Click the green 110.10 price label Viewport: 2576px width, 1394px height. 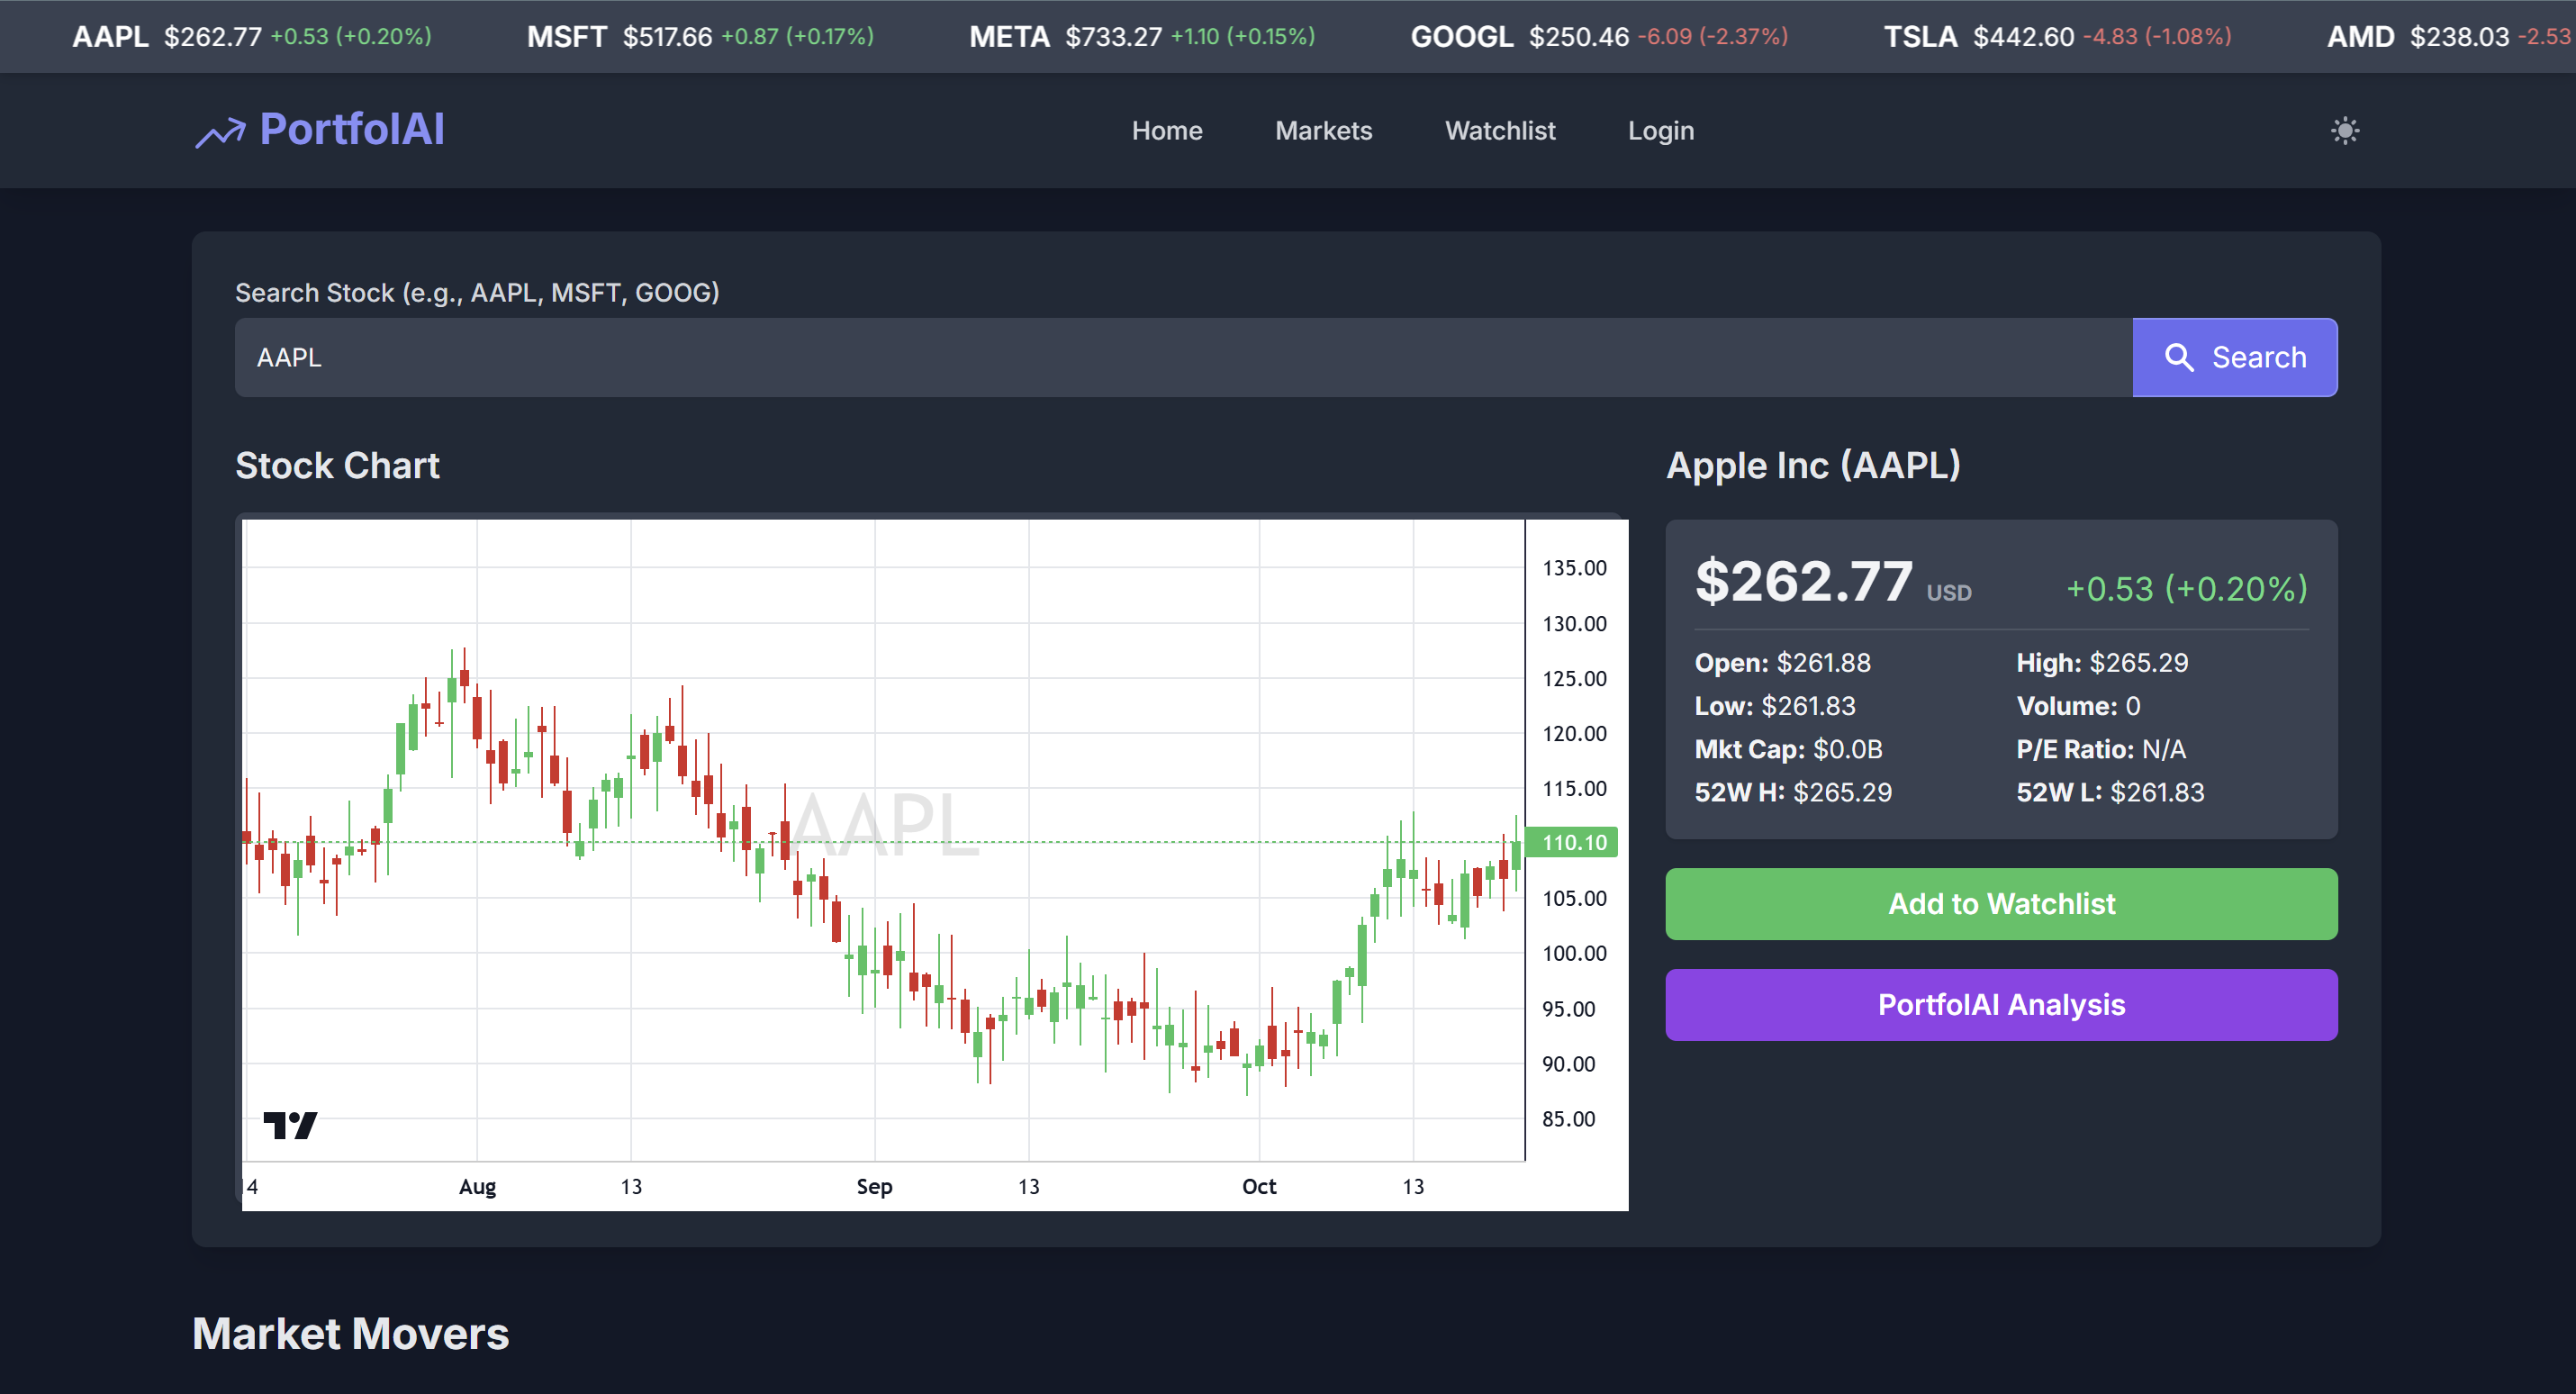click(x=1572, y=842)
